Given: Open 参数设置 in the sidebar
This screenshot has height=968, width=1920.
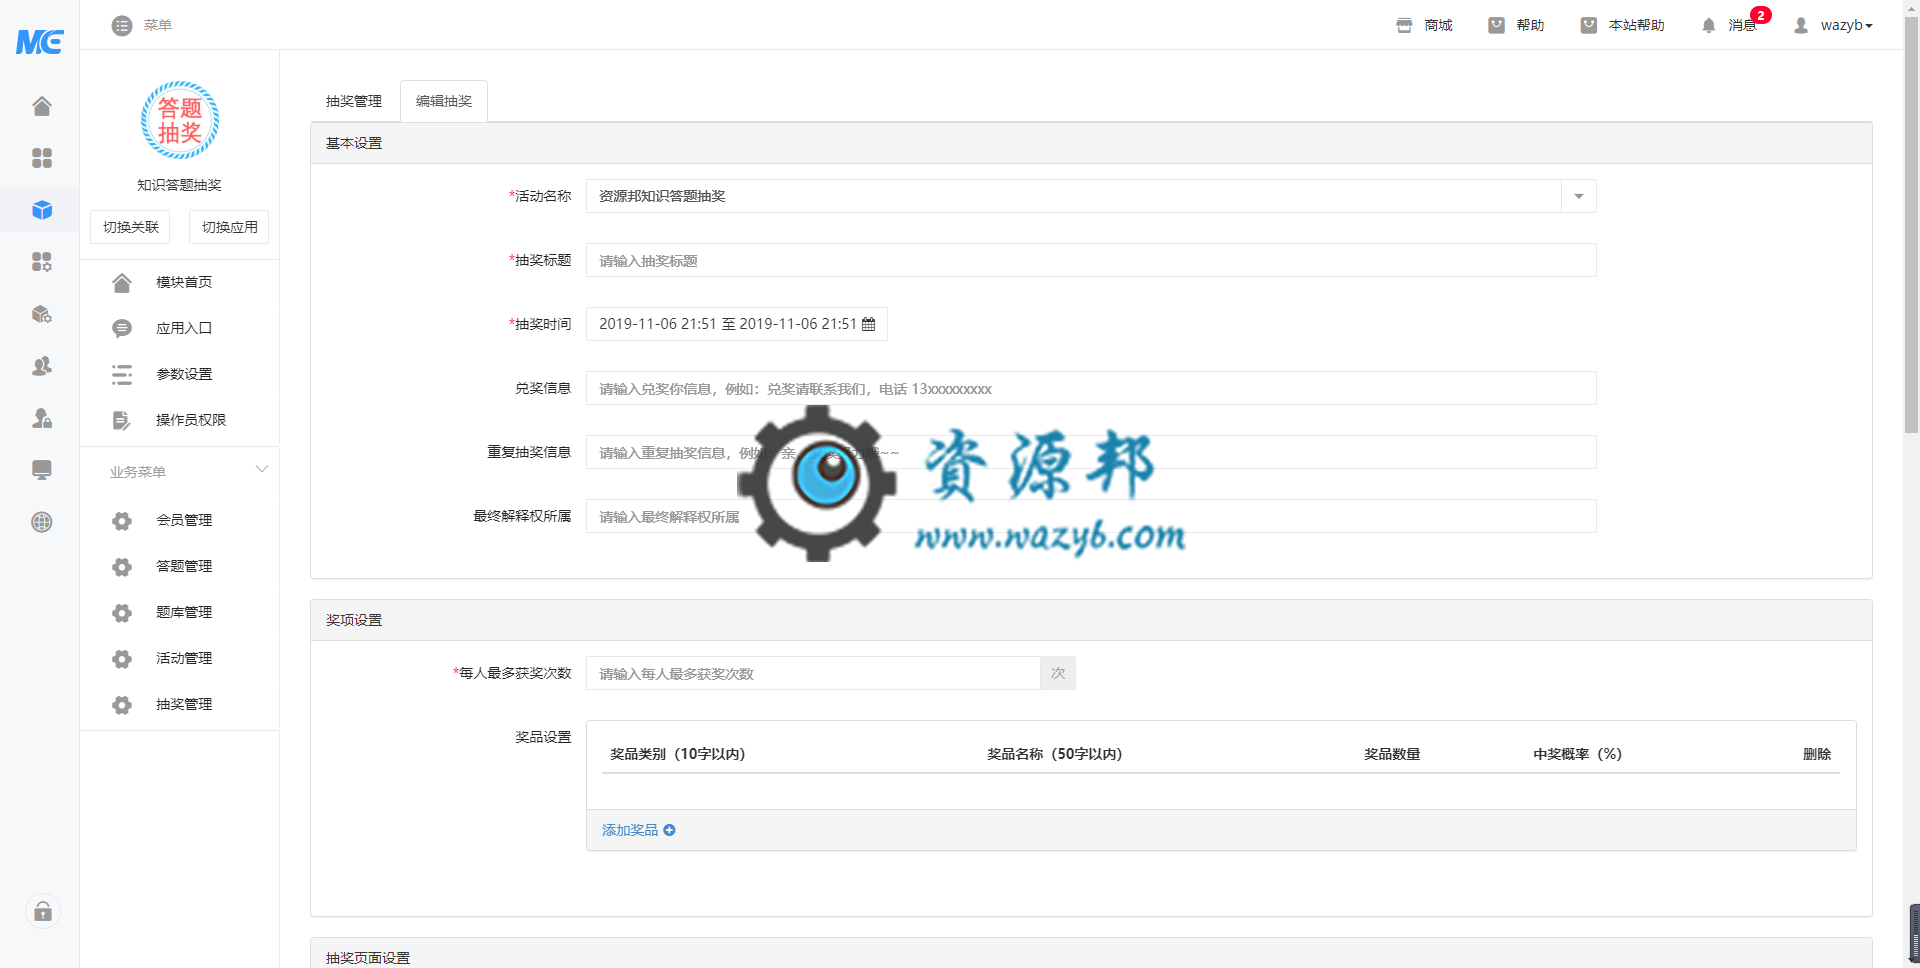Looking at the screenshot, I should [x=184, y=374].
